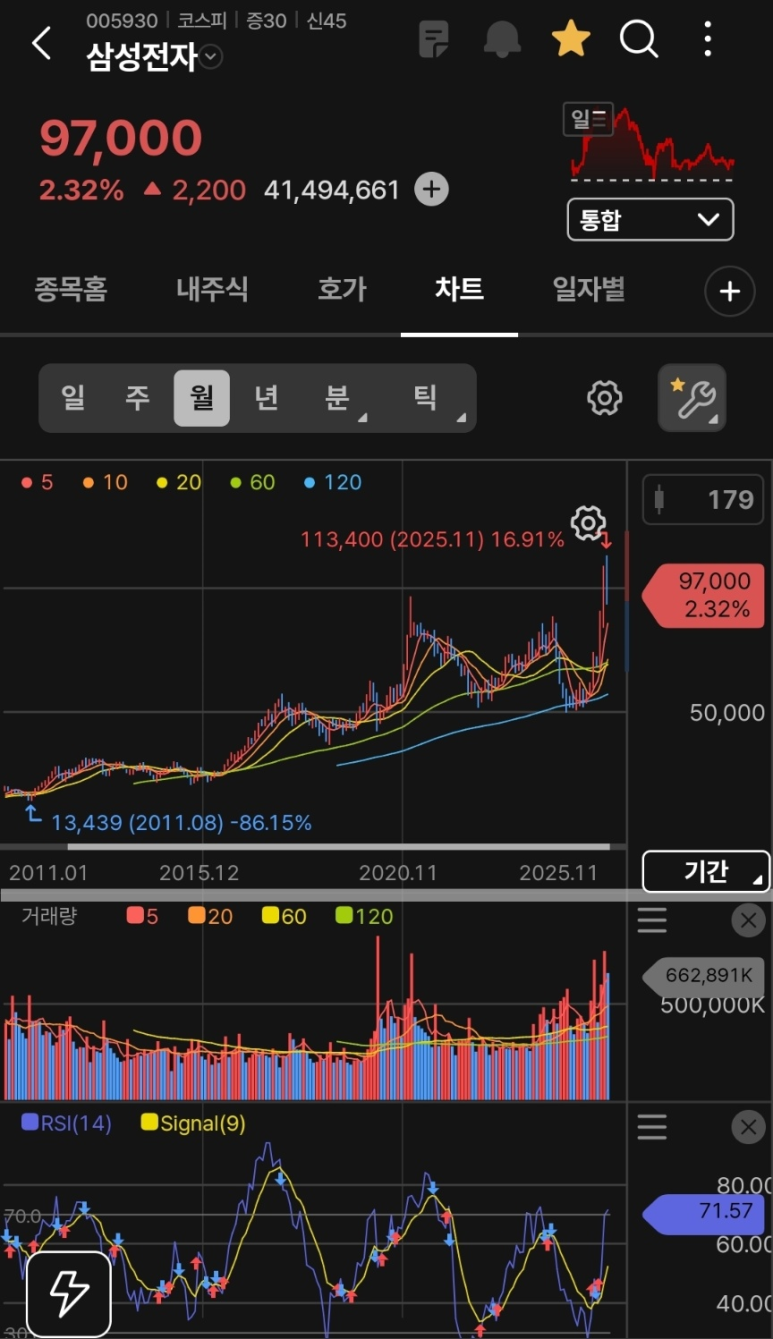Open the RSI panel hamburger menu
The image size is (773, 1339).
(x=652, y=1127)
